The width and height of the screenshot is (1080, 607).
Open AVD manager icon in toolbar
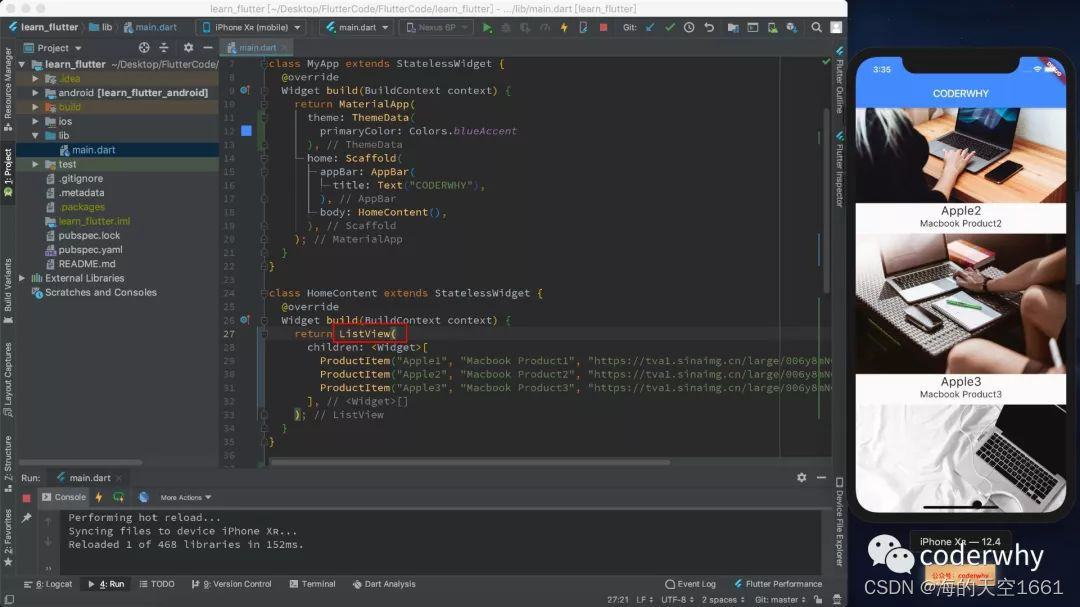click(x=772, y=28)
